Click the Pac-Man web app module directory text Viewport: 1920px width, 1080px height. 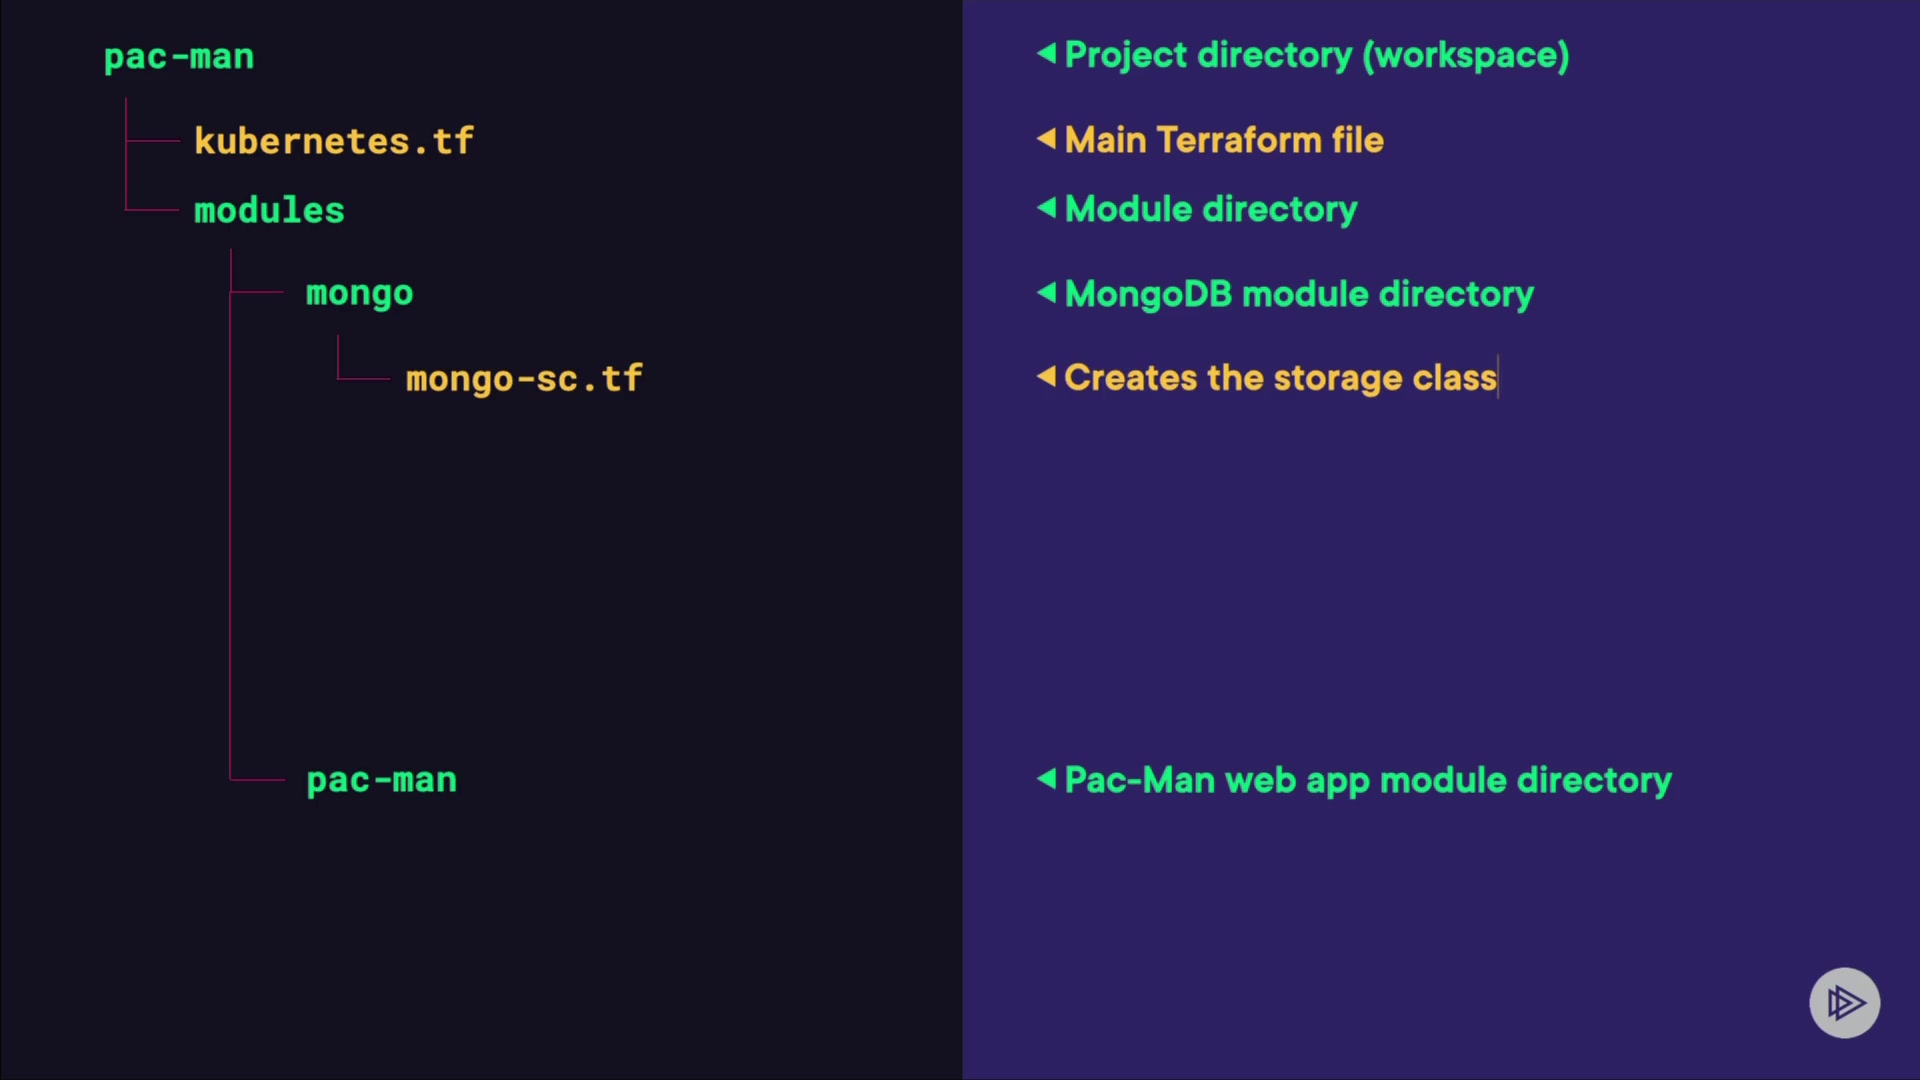click(x=1368, y=780)
